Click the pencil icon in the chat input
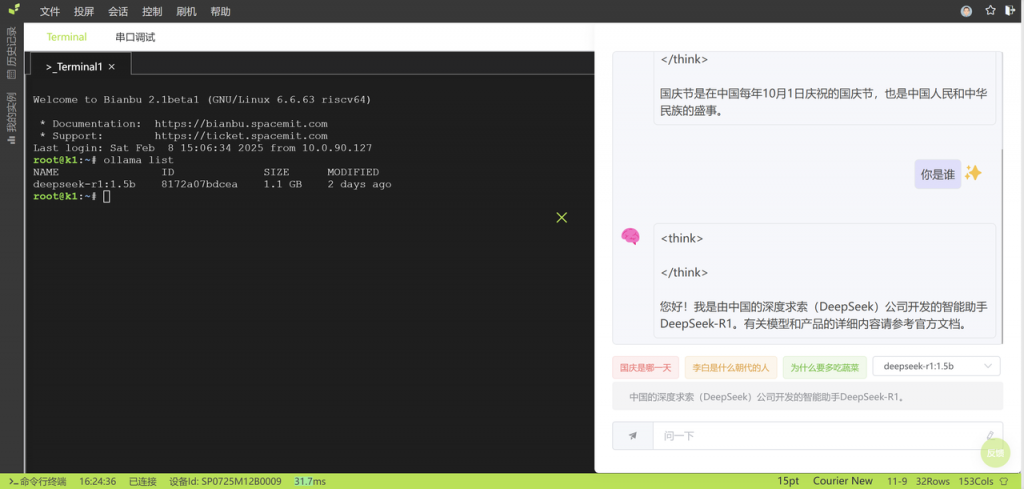Image resolution: width=1024 pixels, height=489 pixels. coord(990,435)
